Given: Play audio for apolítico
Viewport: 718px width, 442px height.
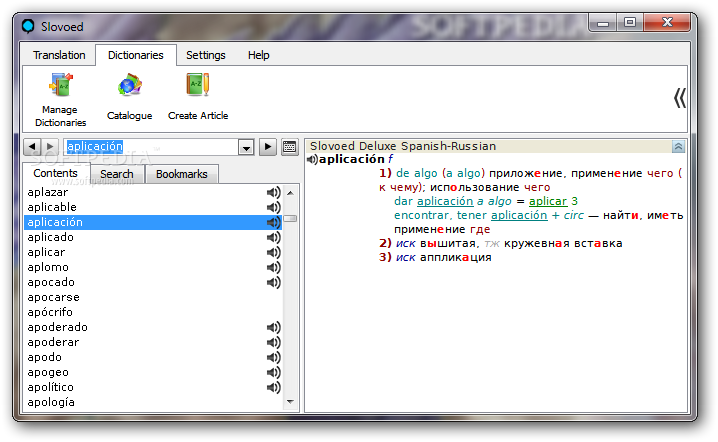Looking at the screenshot, I should [273, 387].
